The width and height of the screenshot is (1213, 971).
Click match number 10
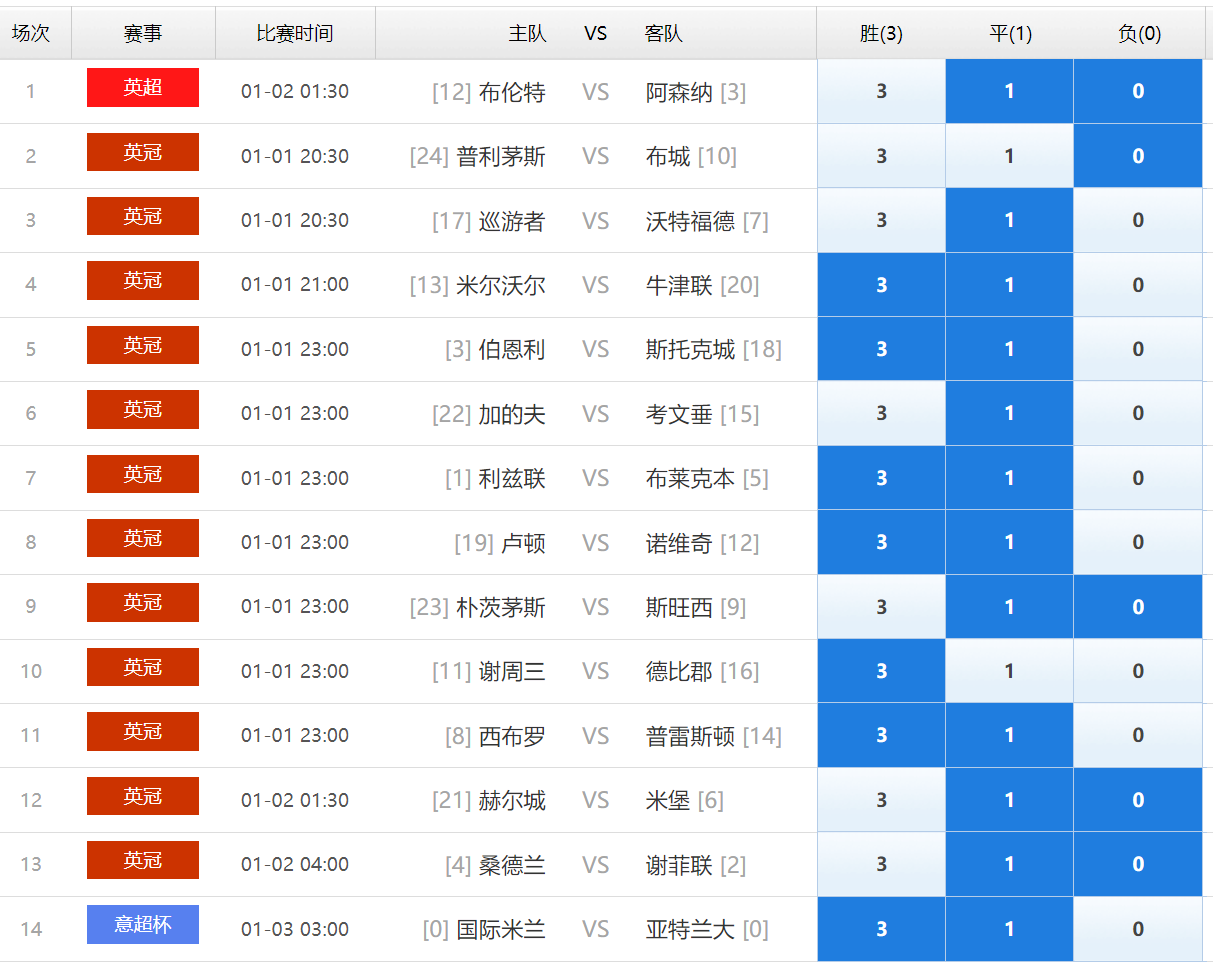coord(31,672)
